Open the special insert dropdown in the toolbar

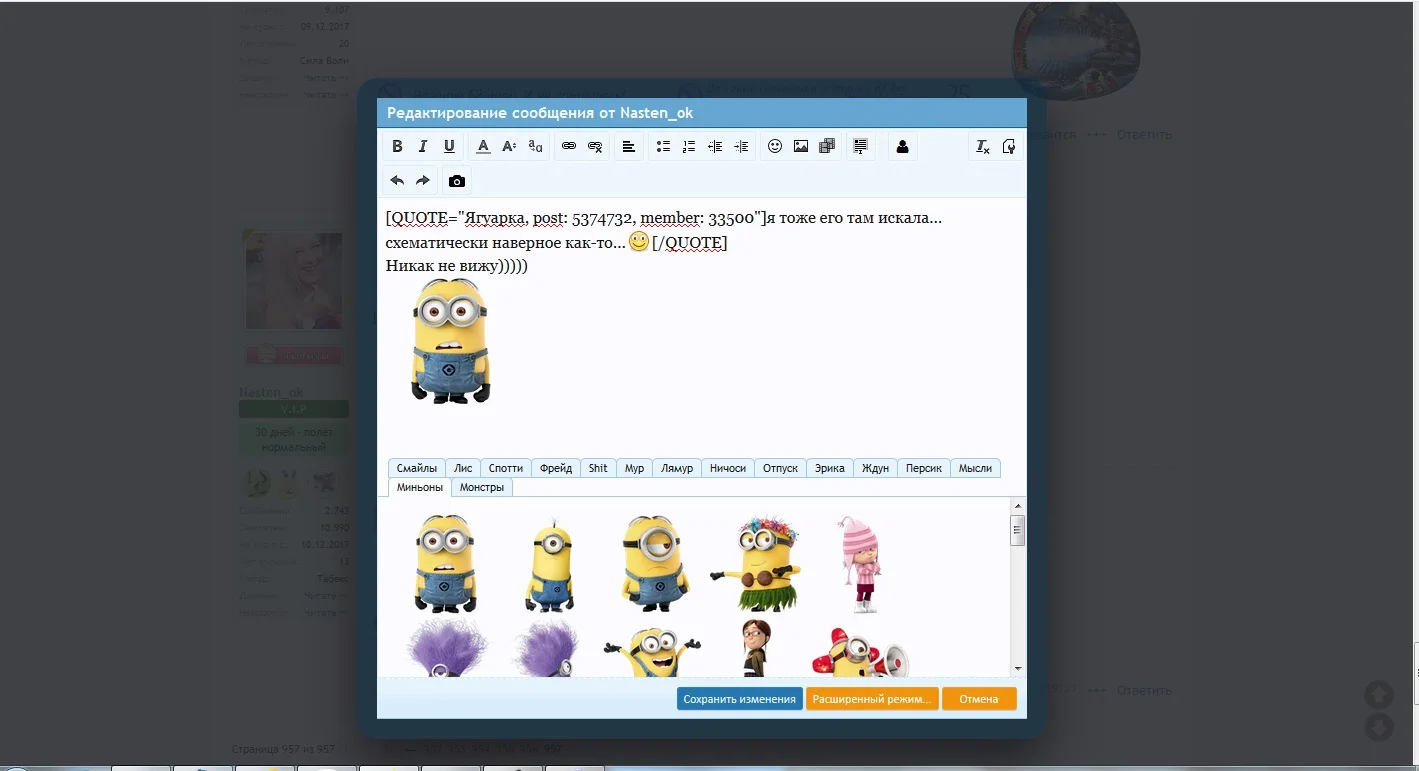tap(860, 147)
